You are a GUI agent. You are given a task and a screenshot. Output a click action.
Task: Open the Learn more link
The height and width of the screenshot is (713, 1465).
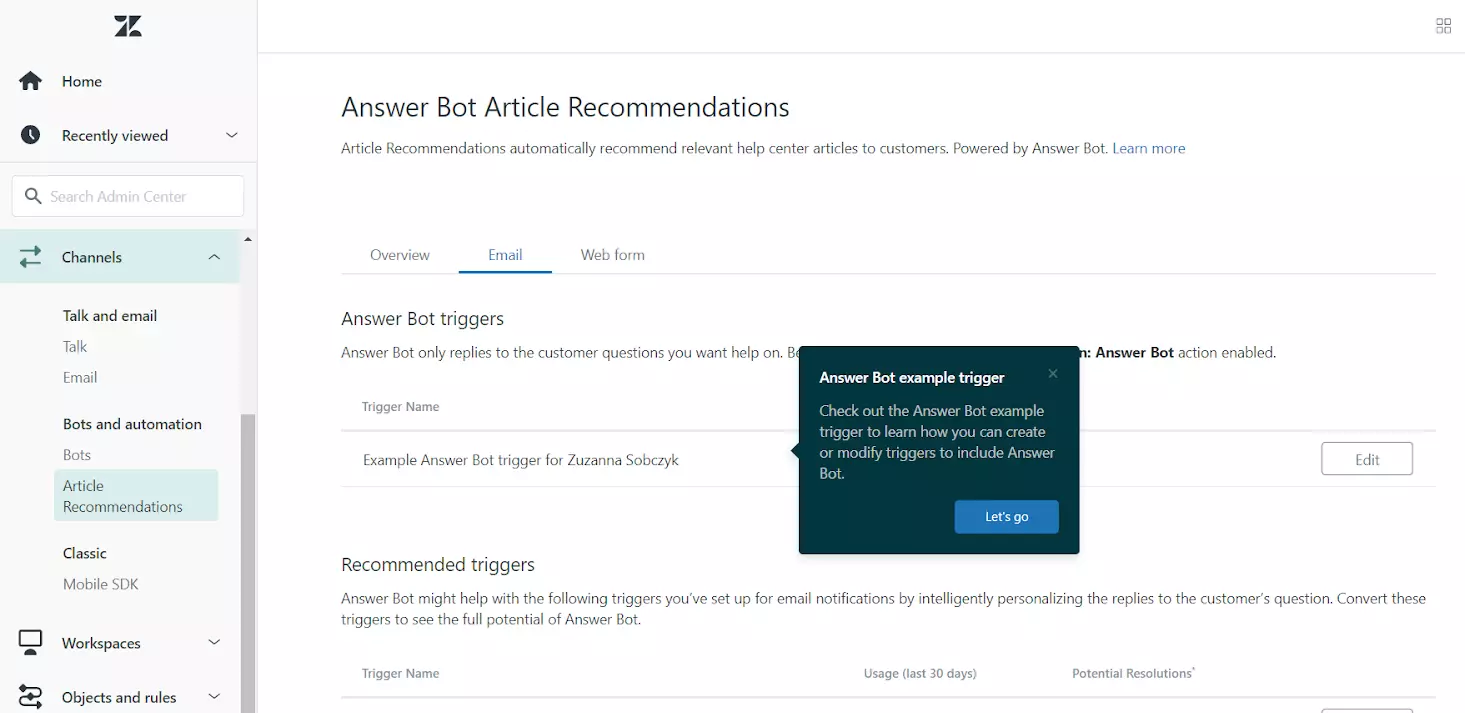1148,148
